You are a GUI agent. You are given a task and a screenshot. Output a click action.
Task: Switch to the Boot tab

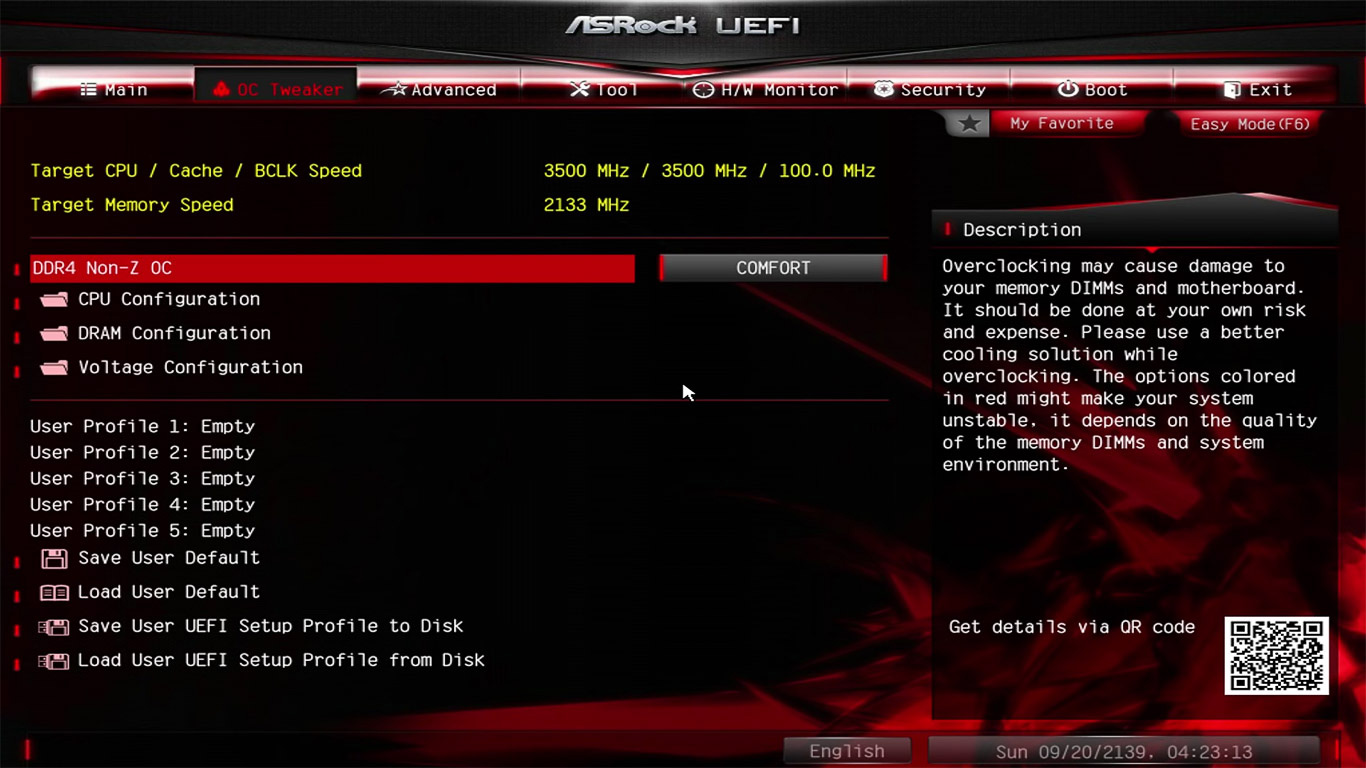[1092, 90]
